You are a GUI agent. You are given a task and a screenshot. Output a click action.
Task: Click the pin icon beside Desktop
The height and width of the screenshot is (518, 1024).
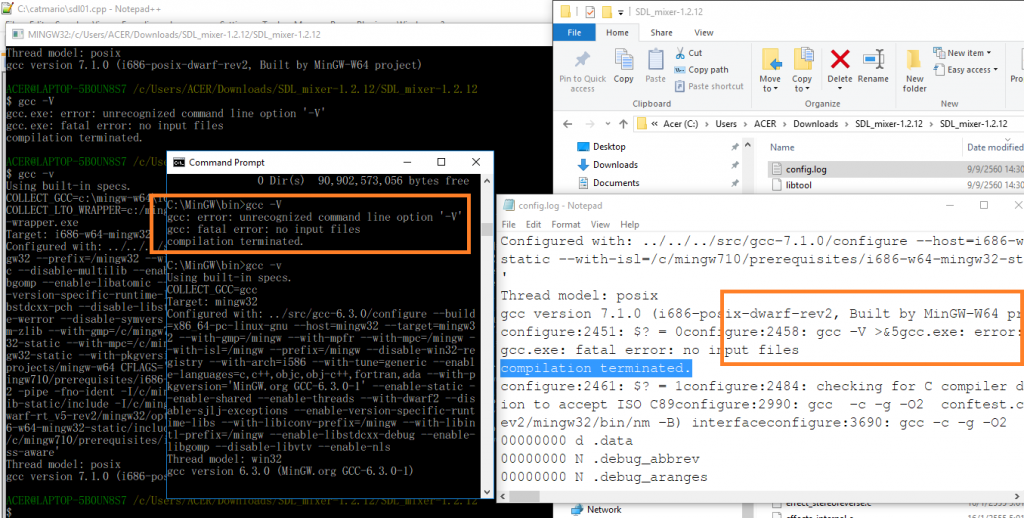pos(734,147)
